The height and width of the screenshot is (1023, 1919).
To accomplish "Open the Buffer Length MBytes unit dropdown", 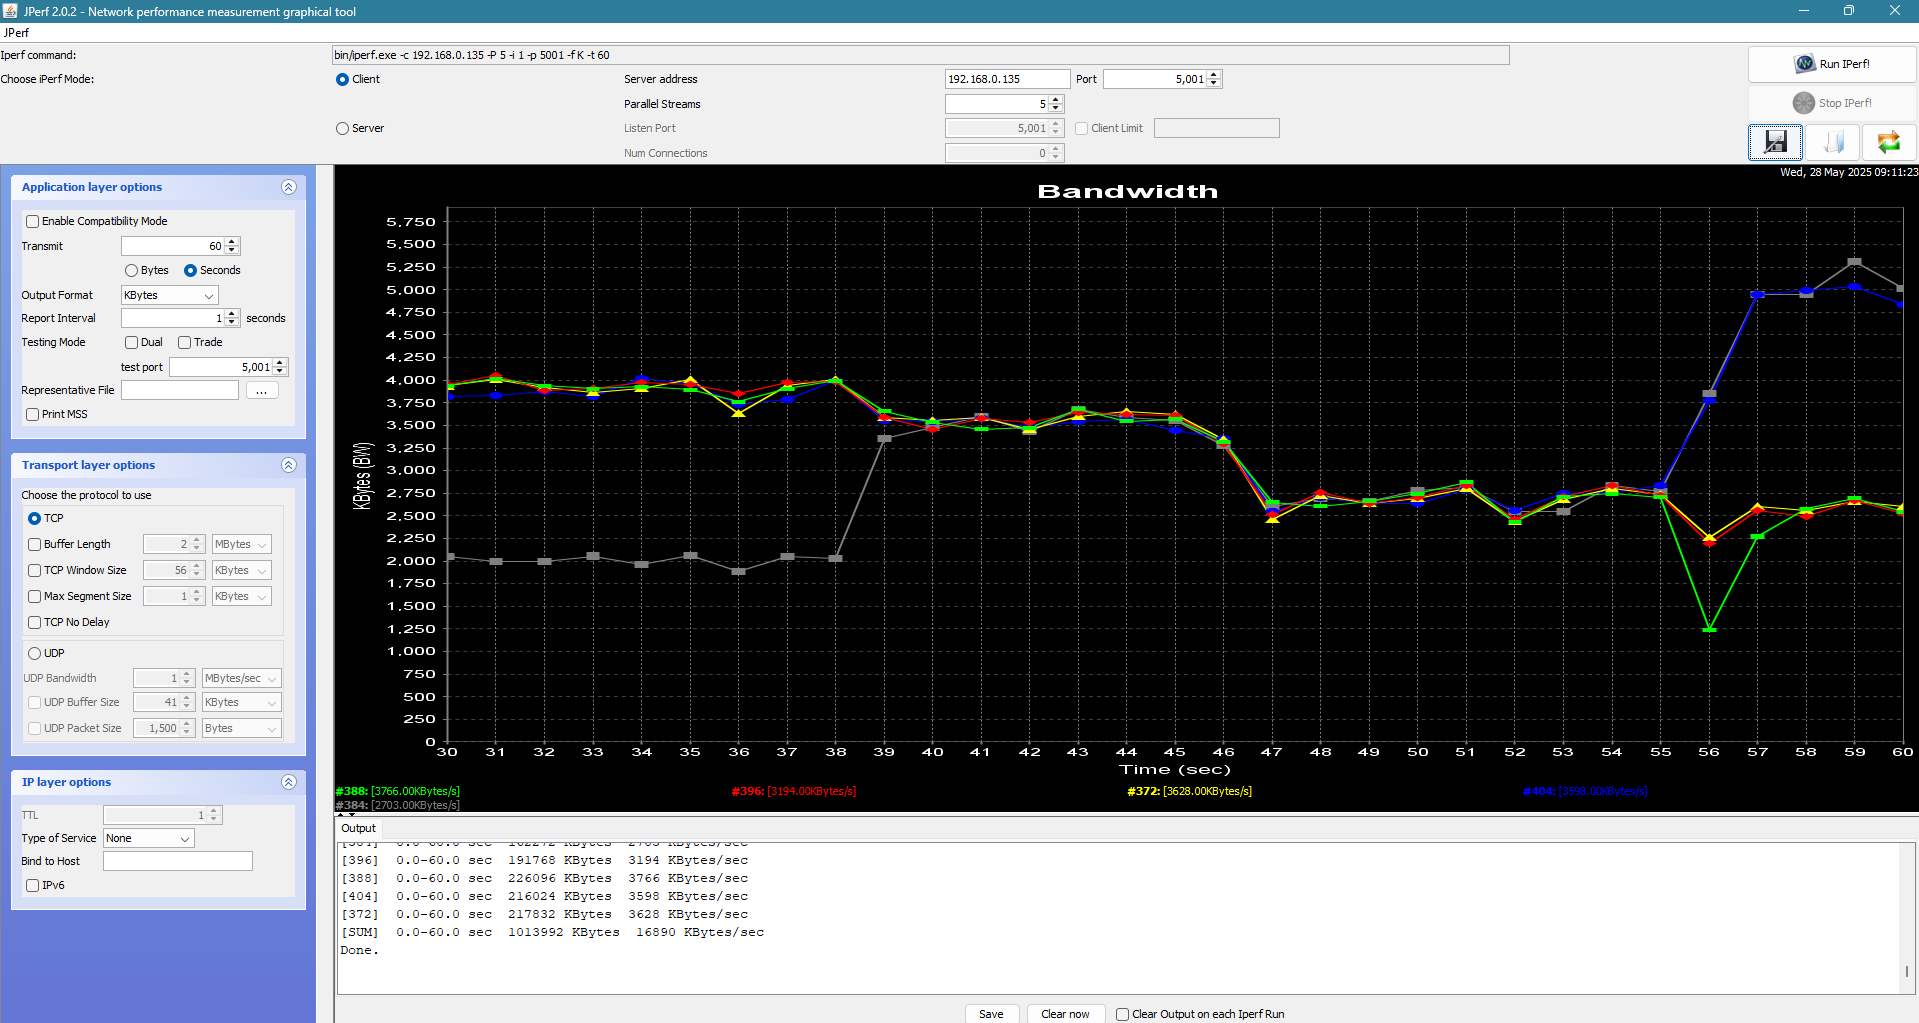I will (x=241, y=544).
